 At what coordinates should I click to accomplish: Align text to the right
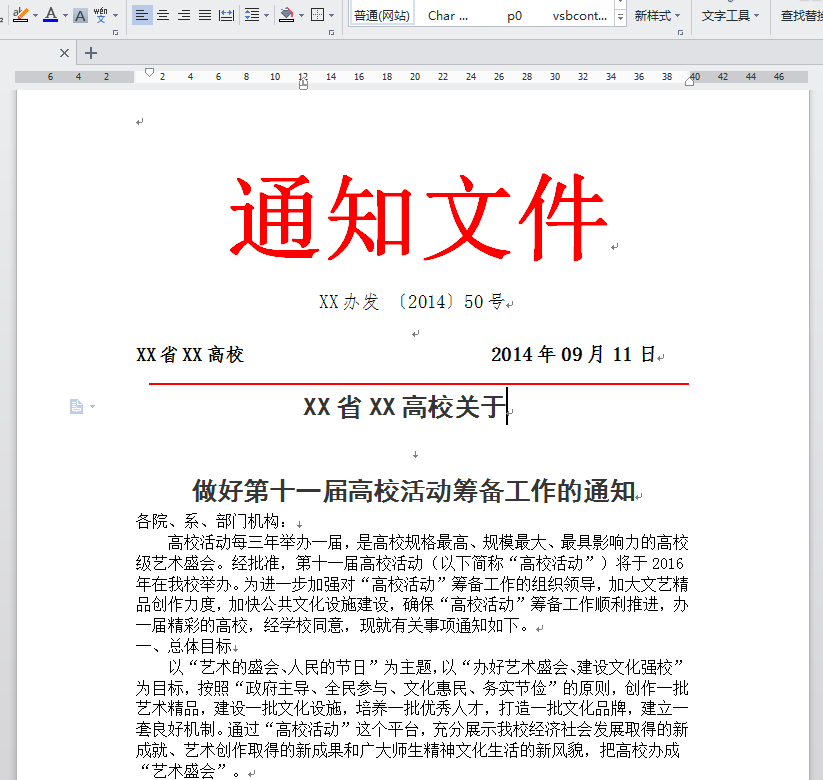pyautogui.click(x=184, y=15)
